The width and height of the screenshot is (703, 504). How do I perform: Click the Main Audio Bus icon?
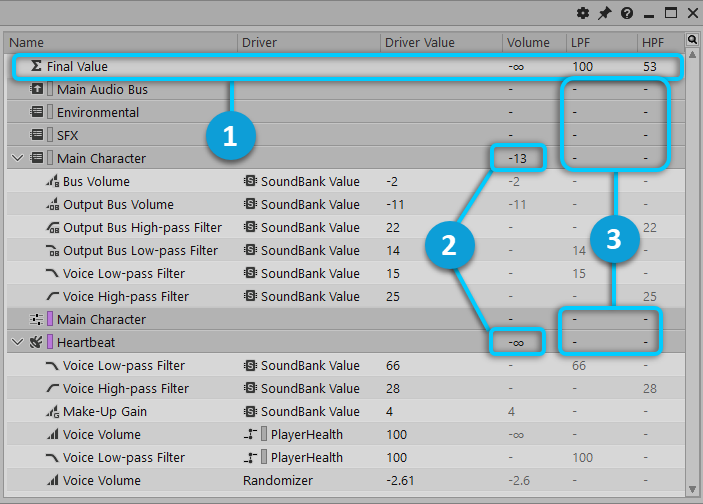coord(37,90)
